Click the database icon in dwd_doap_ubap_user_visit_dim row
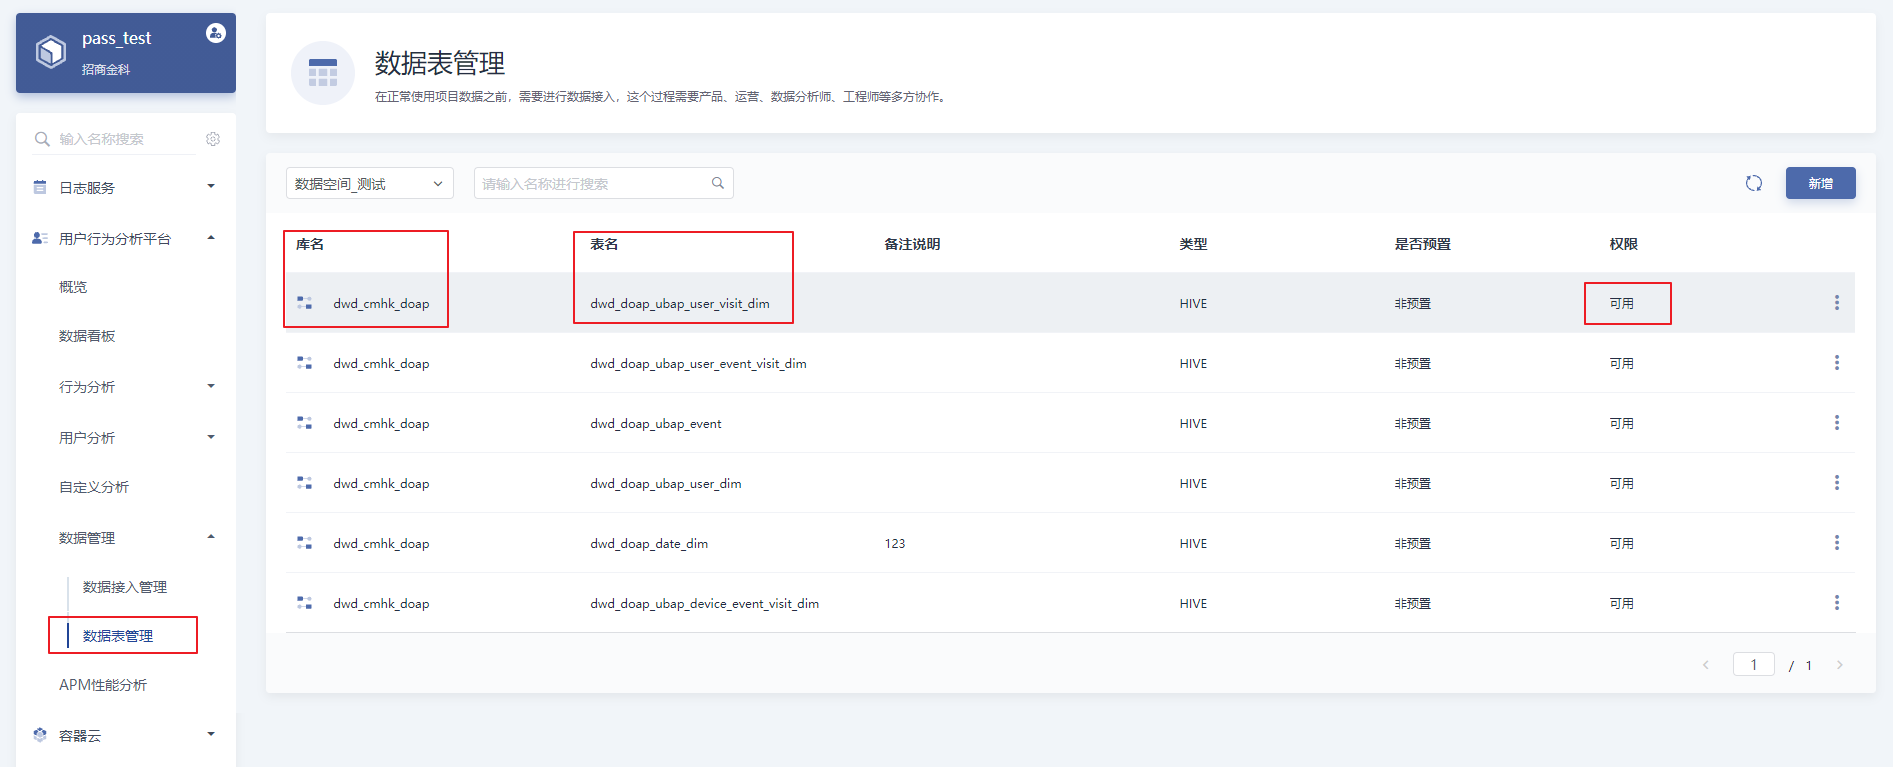Screen dimensions: 1893x767 [x=305, y=303]
